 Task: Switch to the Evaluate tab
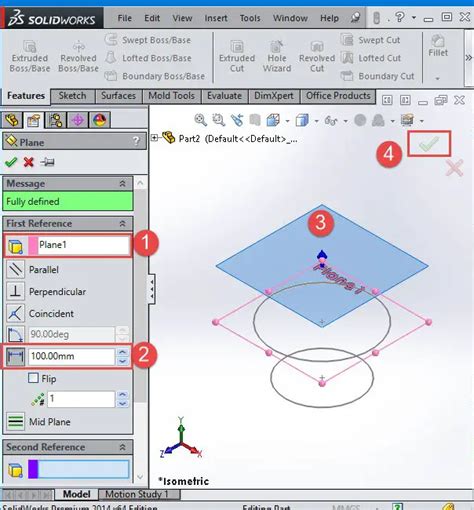[x=224, y=96]
